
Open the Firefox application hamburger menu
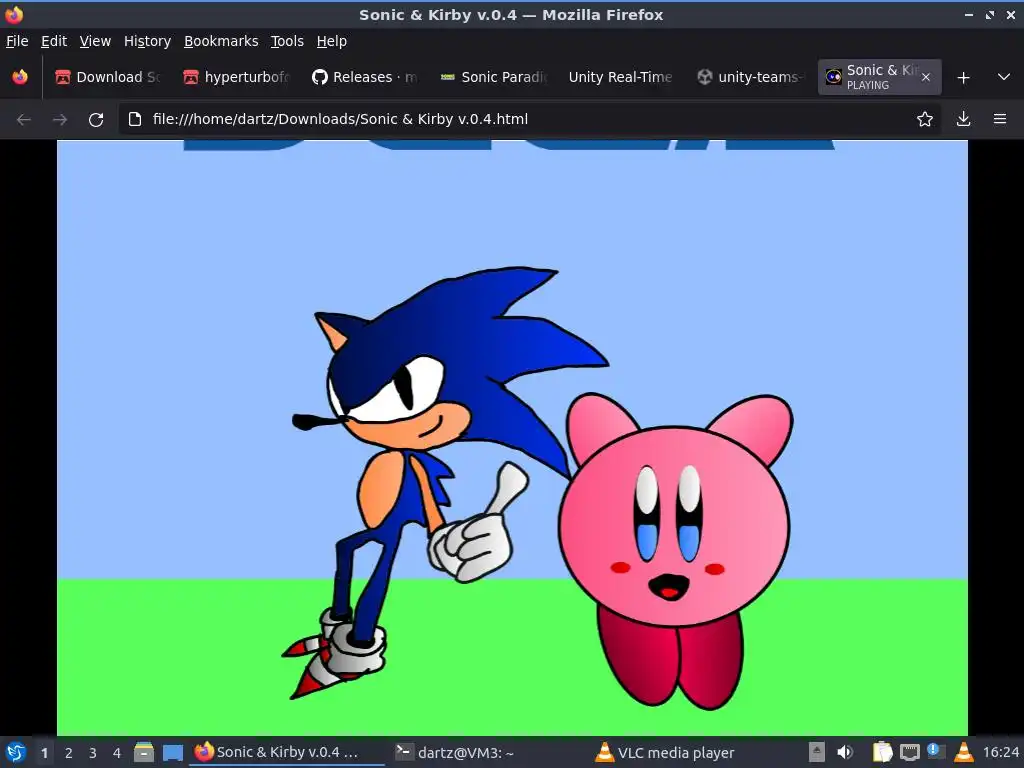[x=1000, y=120]
